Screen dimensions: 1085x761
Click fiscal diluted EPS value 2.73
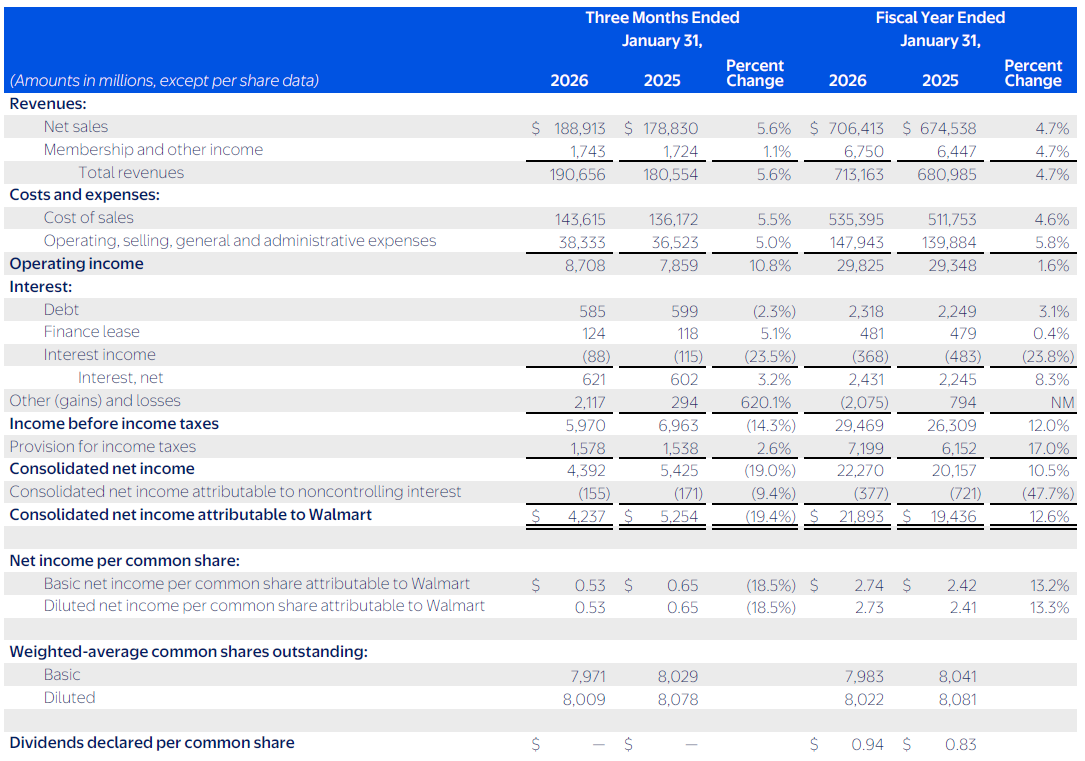(869, 607)
